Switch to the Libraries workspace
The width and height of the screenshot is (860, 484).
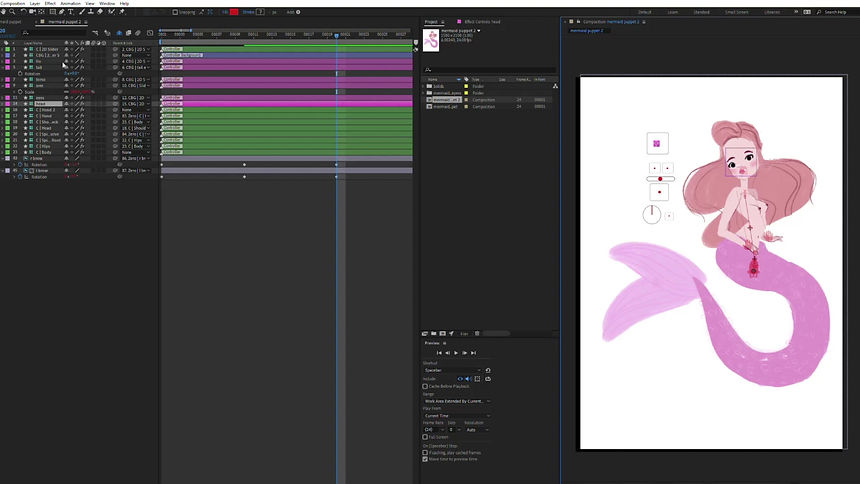coord(772,12)
